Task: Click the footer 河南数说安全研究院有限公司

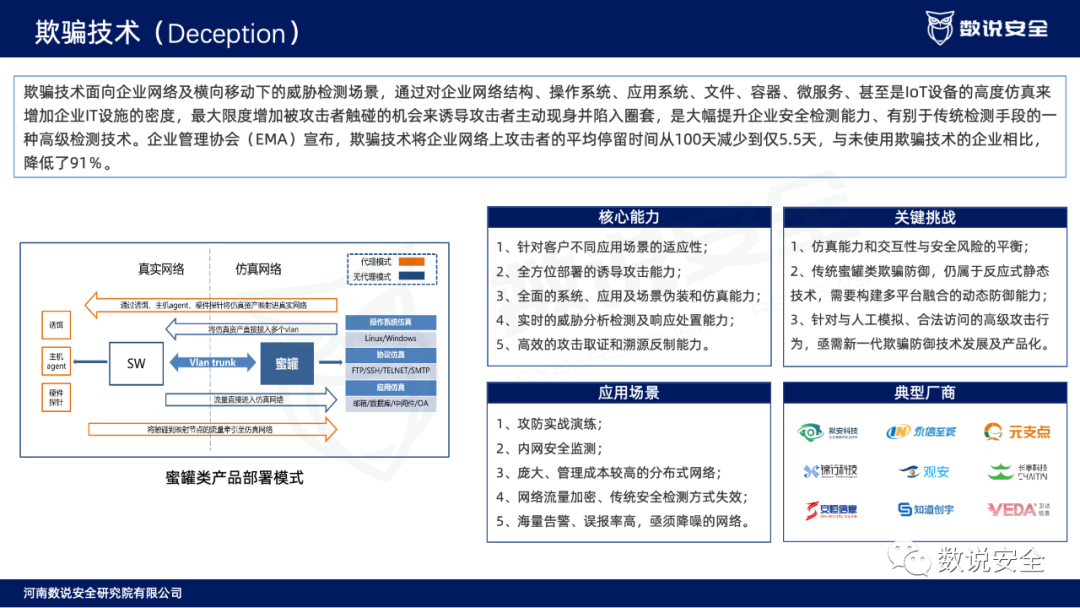Action: pos(103,593)
